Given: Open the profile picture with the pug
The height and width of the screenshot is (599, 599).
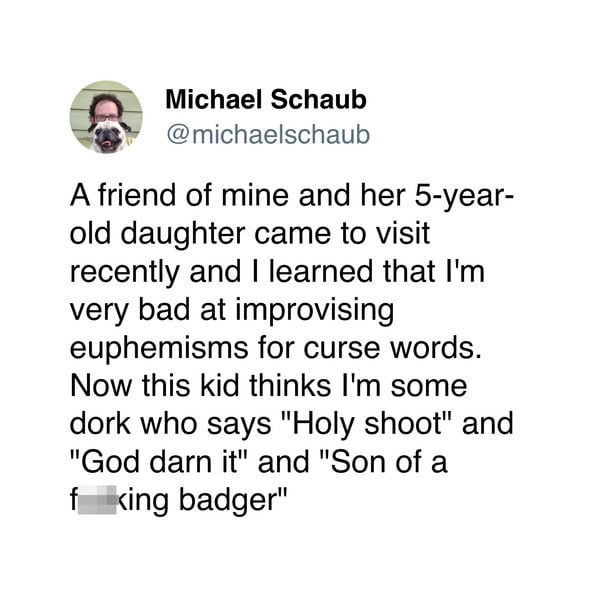Looking at the screenshot, I should (x=106, y=117).
